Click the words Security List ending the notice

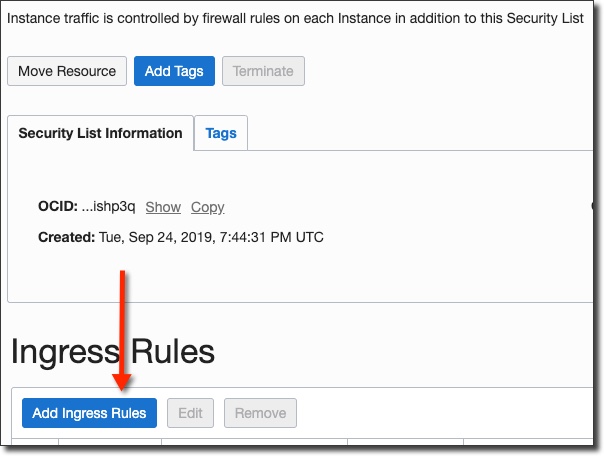coord(538,19)
